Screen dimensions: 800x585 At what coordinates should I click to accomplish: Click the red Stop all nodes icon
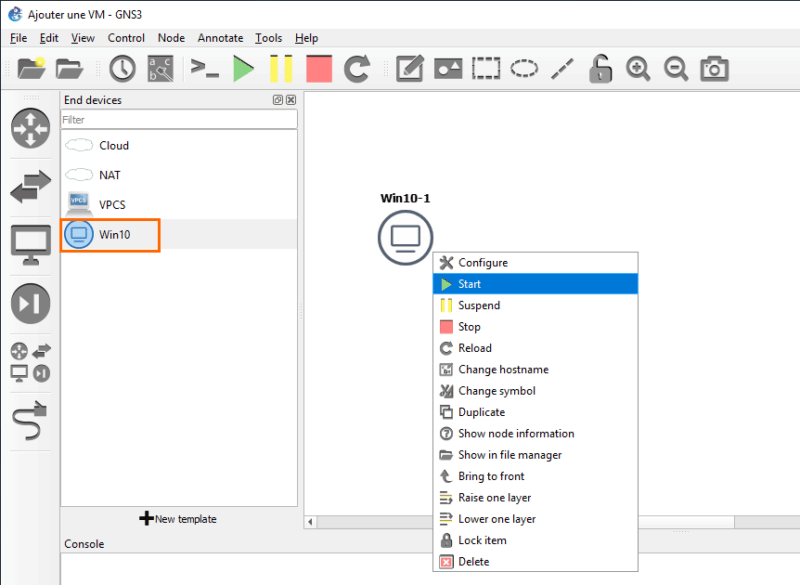[x=319, y=69]
